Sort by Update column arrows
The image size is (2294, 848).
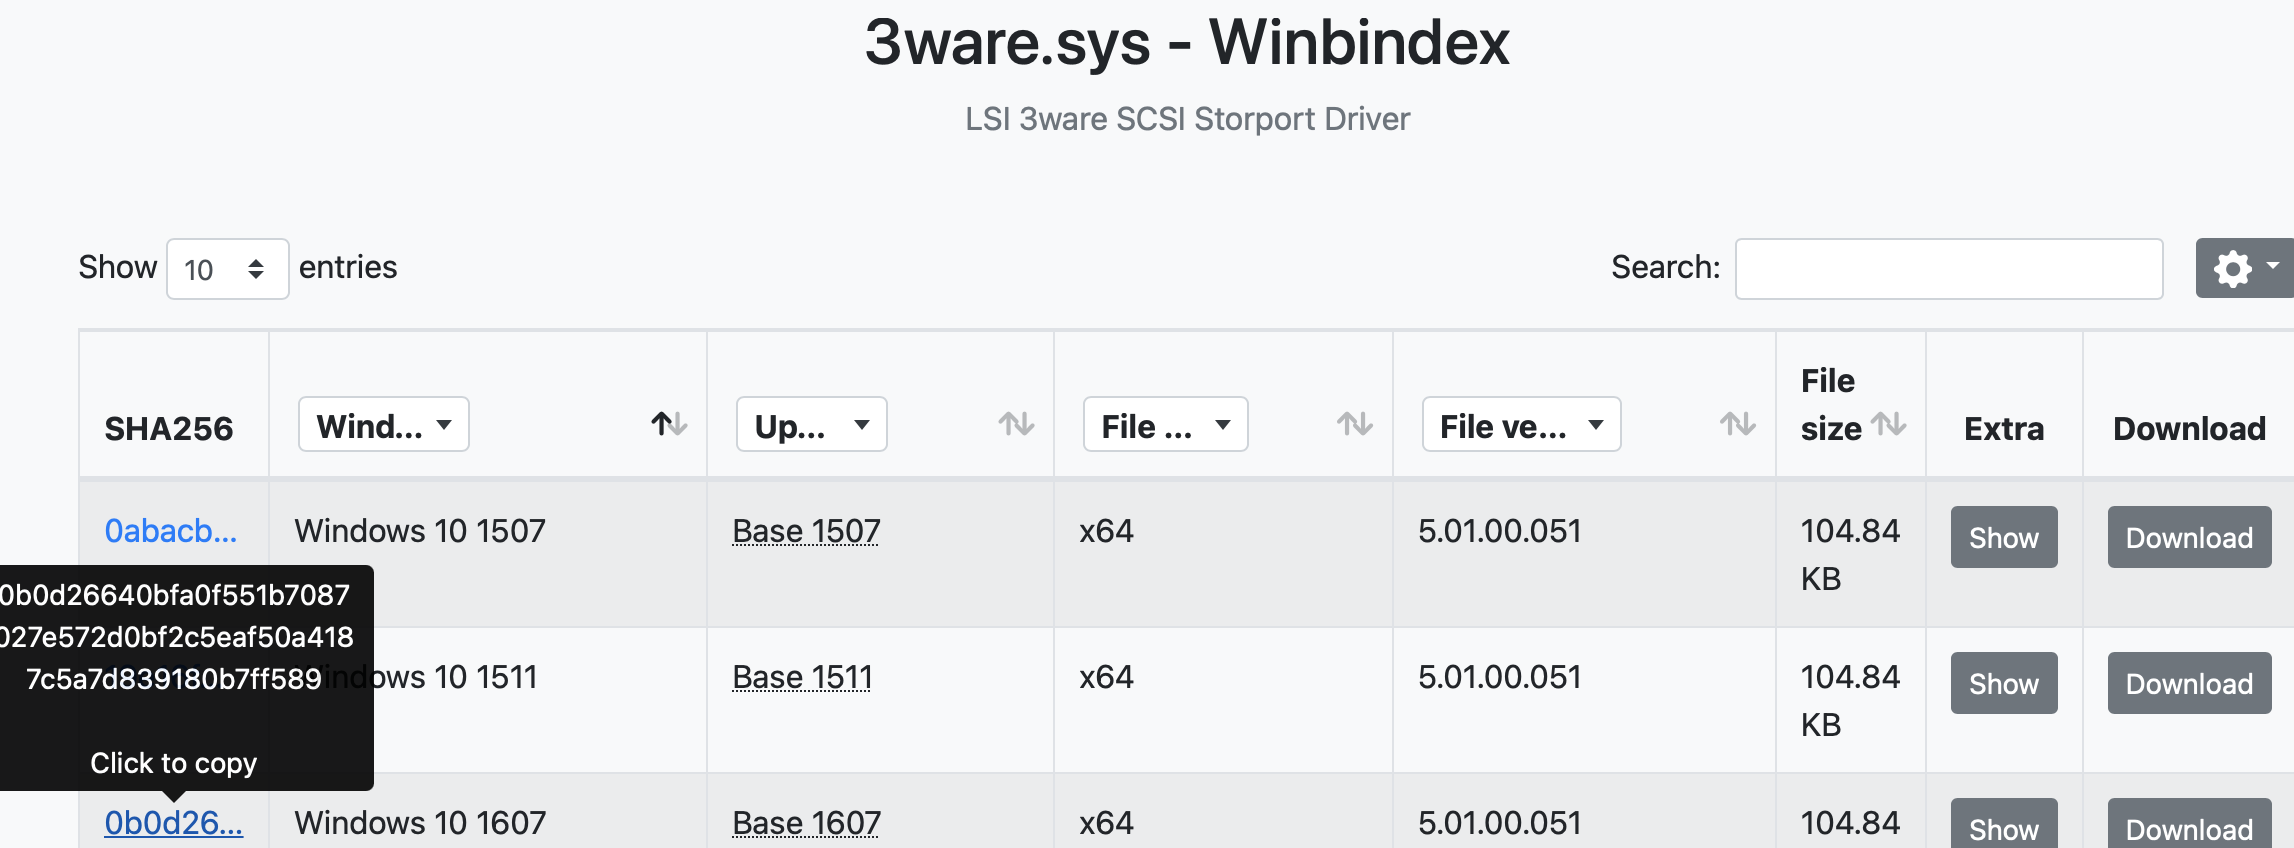pos(1016,424)
